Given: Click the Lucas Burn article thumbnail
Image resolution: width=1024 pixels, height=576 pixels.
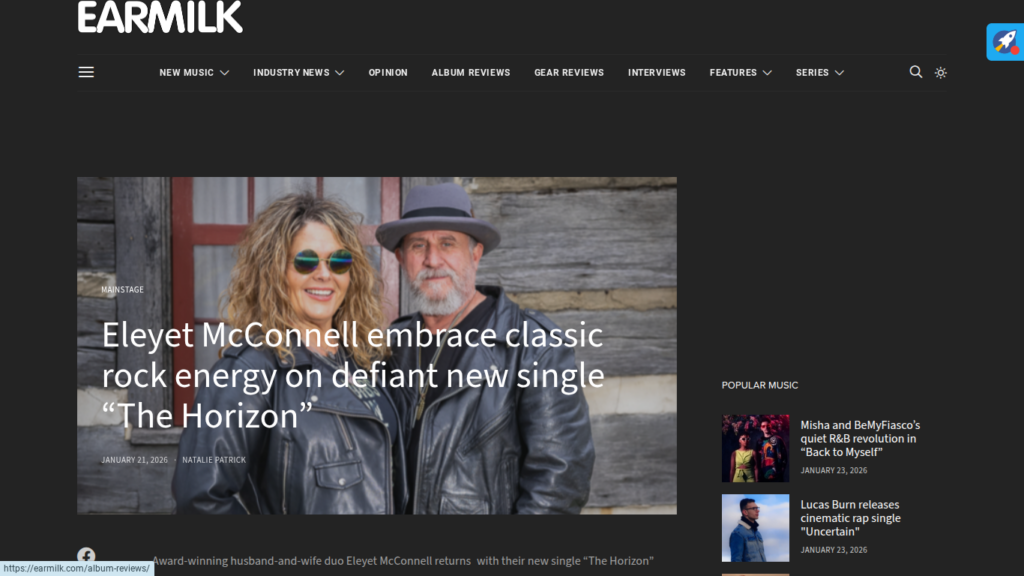Looking at the screenshot, I should (755, 528).
